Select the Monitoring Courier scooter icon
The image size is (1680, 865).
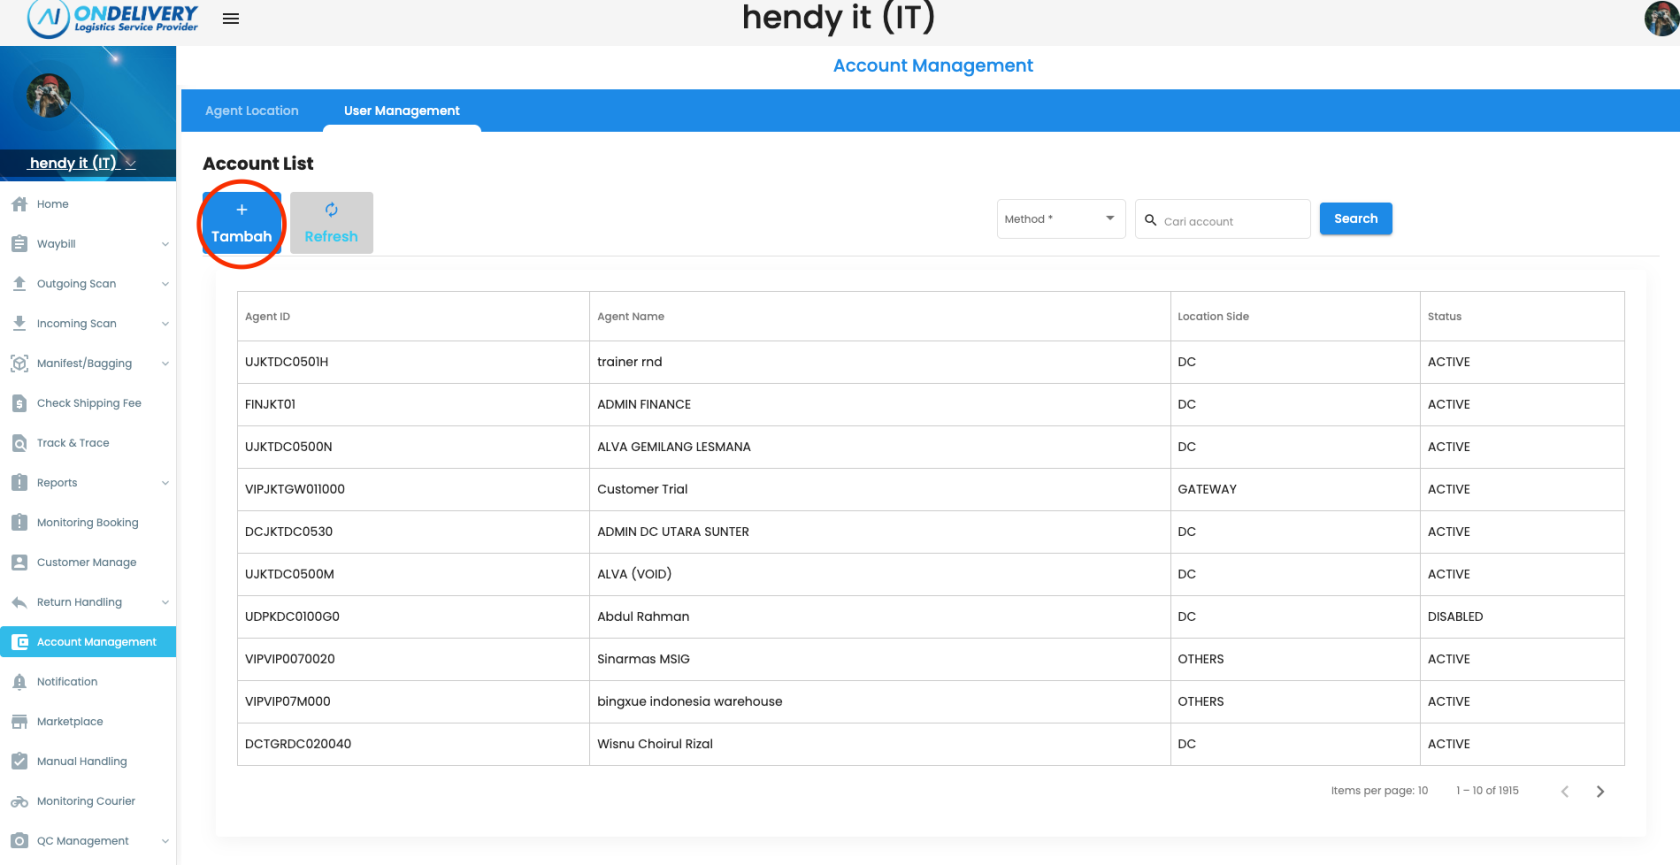pyautogui.click(x=19, y=801)
